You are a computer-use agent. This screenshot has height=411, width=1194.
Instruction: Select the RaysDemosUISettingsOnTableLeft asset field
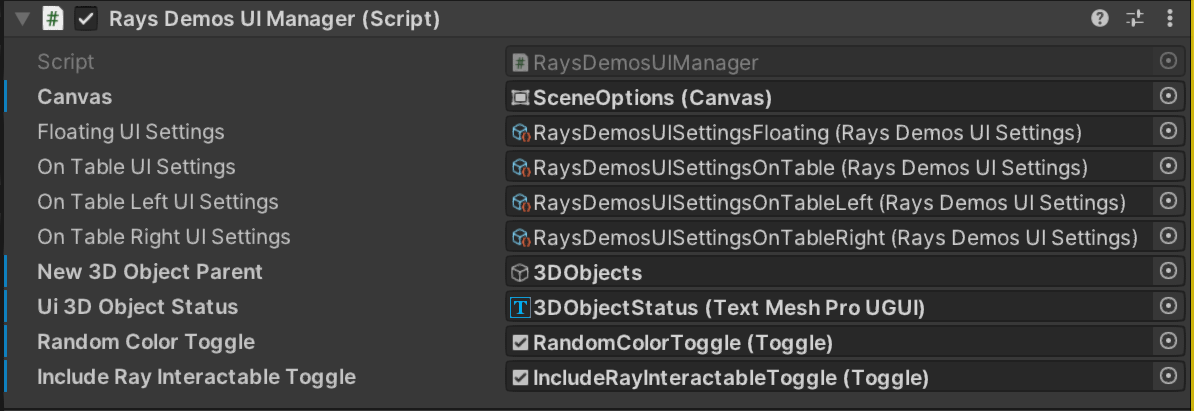click(829, 202)
